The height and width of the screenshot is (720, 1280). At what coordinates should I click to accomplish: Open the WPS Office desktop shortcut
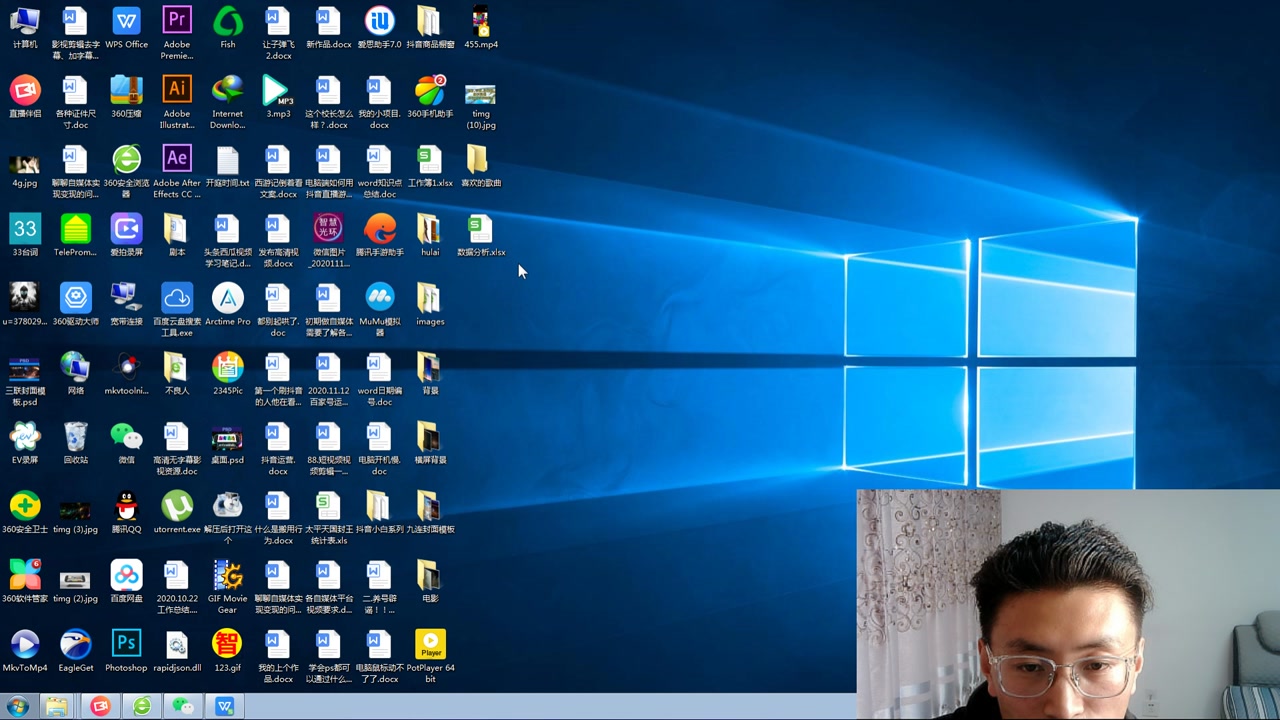[x=126, y=28]
